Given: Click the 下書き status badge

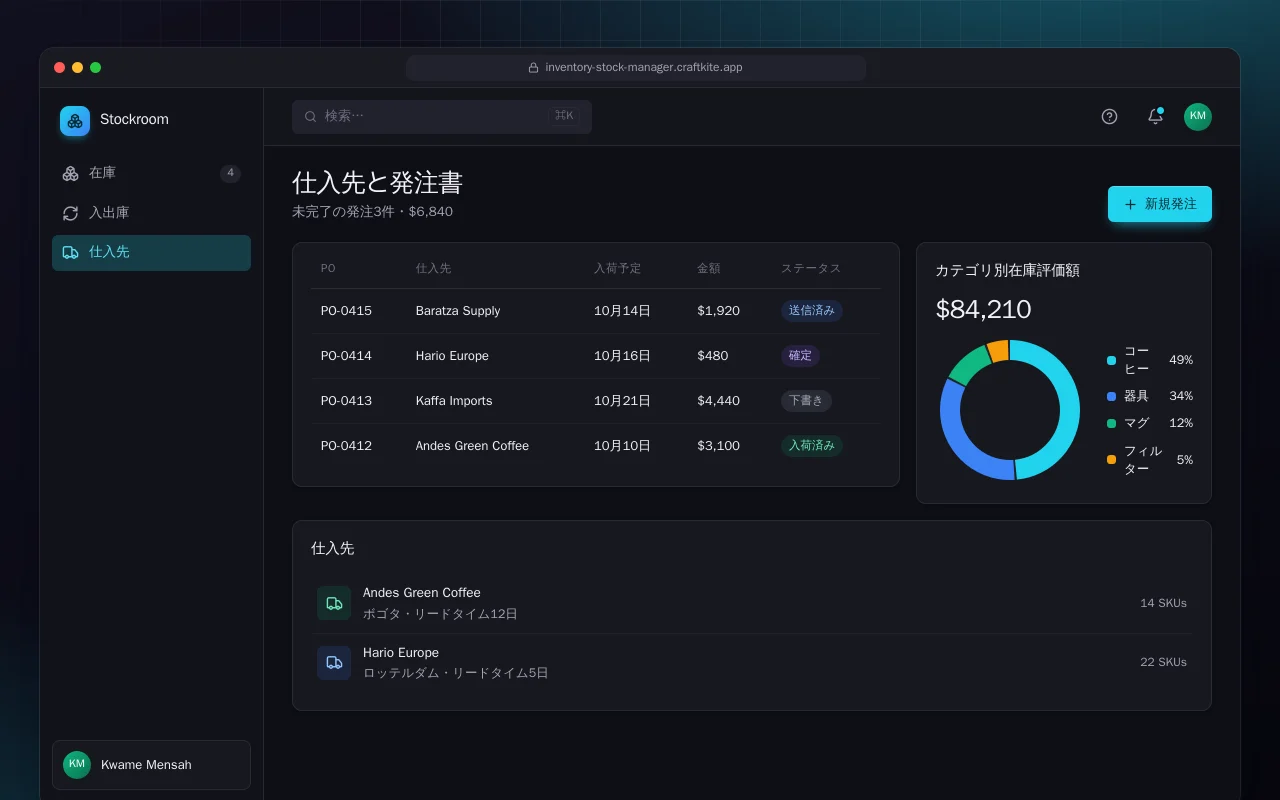Looking at the screenshot, I should (806, 401).
